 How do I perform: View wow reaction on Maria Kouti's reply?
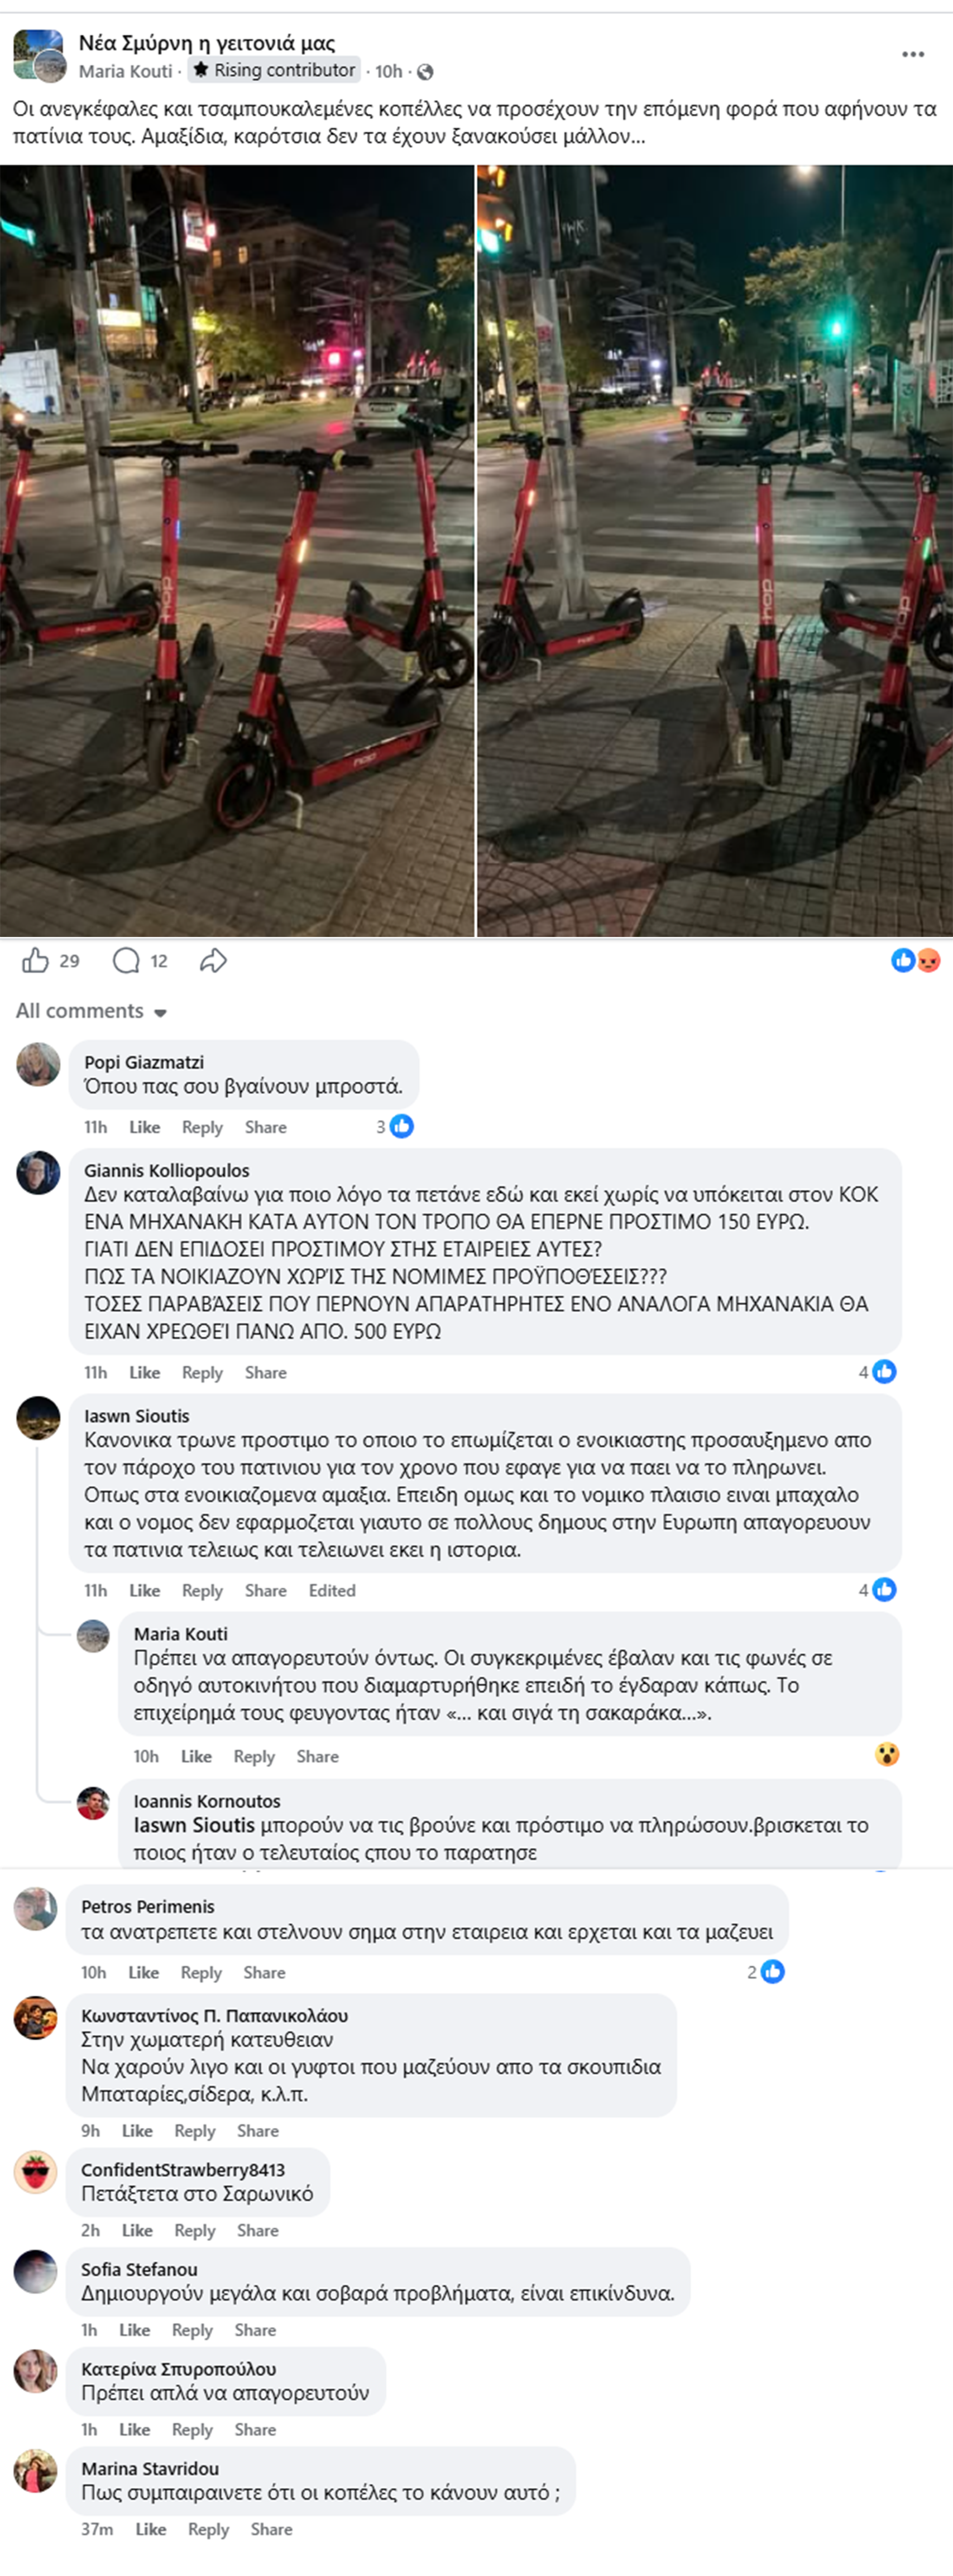coord(886,1754)
